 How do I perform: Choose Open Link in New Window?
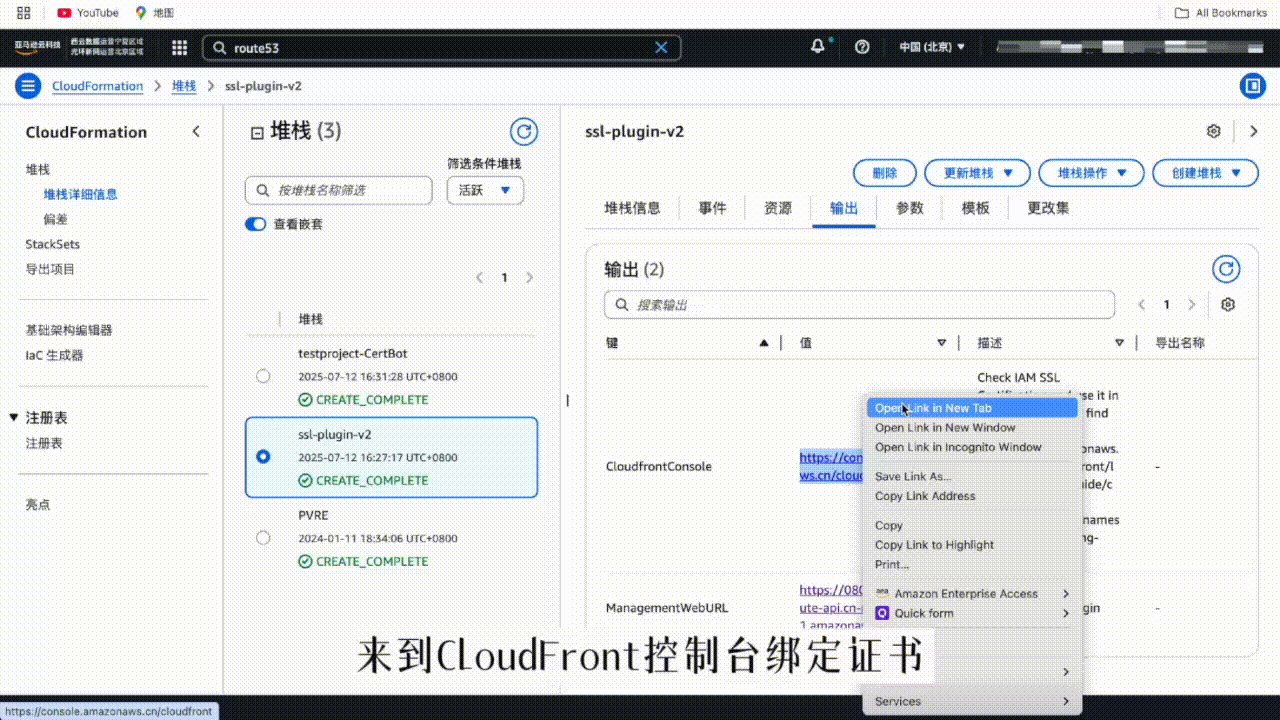pyautogui.click(x=972, y=428)
